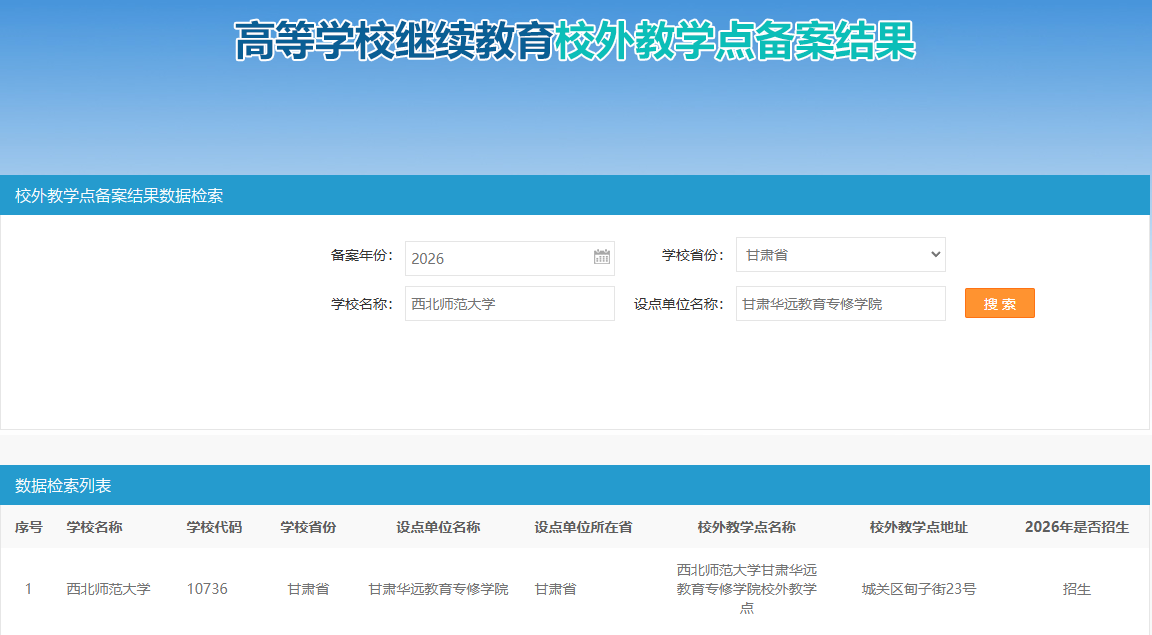Click the 高等学校继续教育校外教学点备案结果 banner title

coord(575,41)
